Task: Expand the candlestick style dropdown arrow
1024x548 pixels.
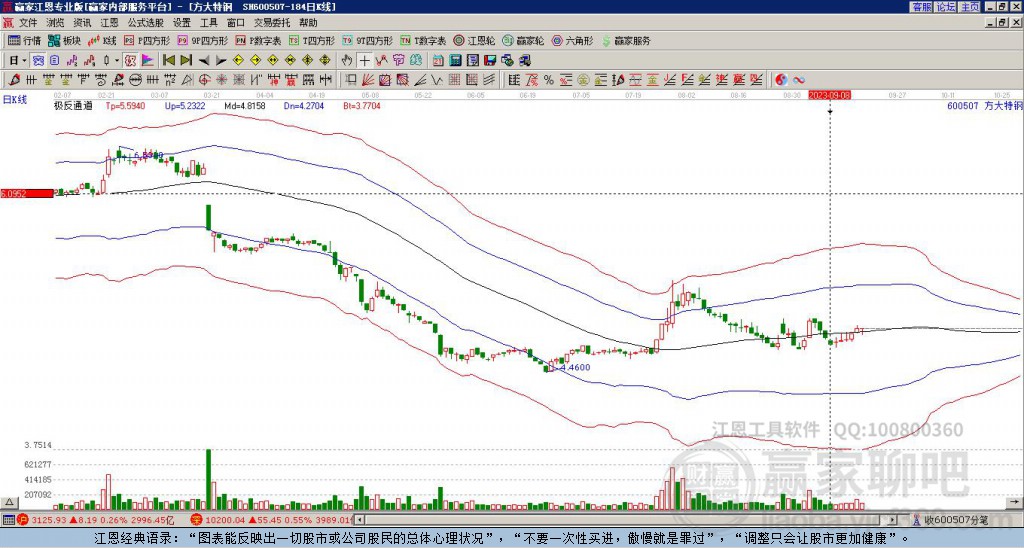Action: 117,61
